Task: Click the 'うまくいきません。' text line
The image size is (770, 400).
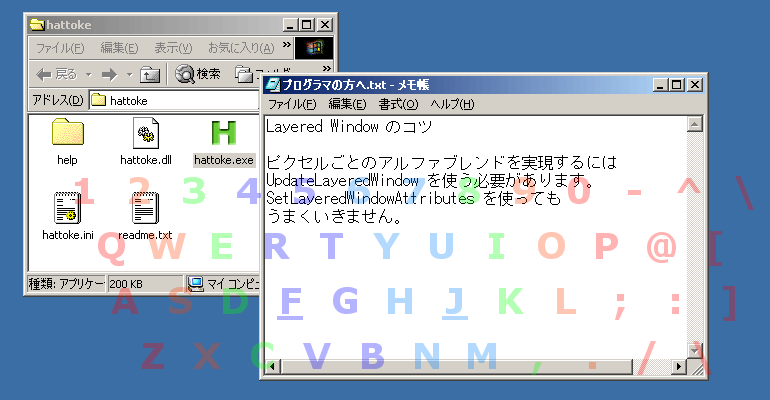Action: pyautogui.click(x=334, y=216)
